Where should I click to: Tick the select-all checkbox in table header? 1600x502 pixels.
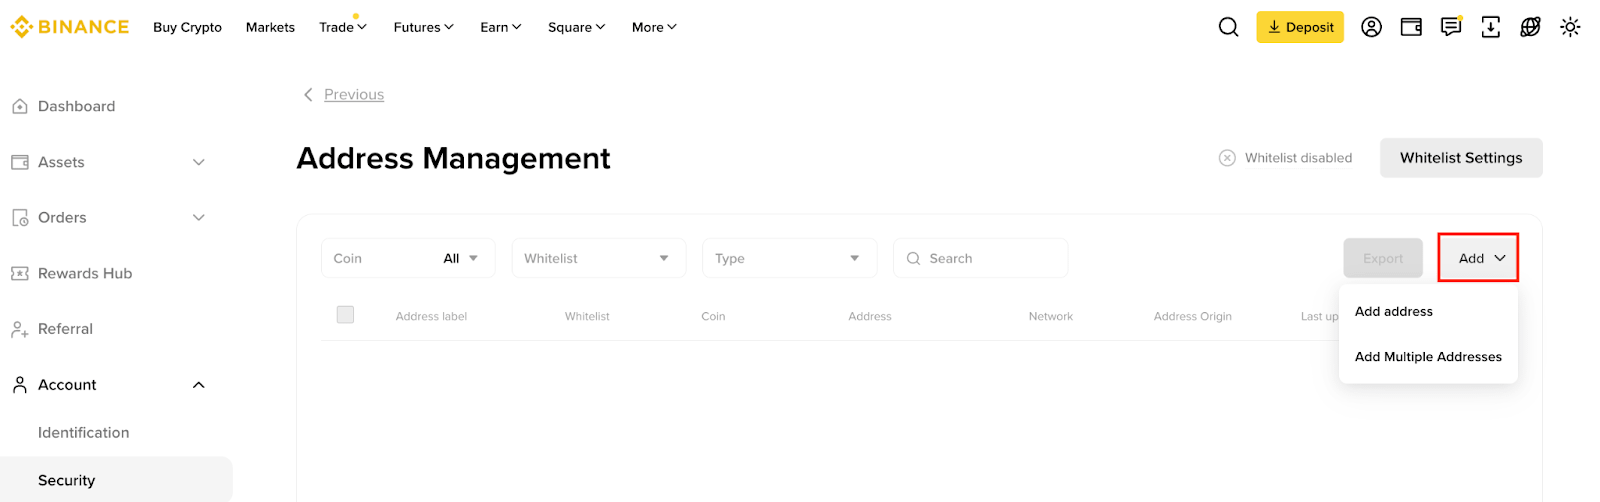click(345, 314)
